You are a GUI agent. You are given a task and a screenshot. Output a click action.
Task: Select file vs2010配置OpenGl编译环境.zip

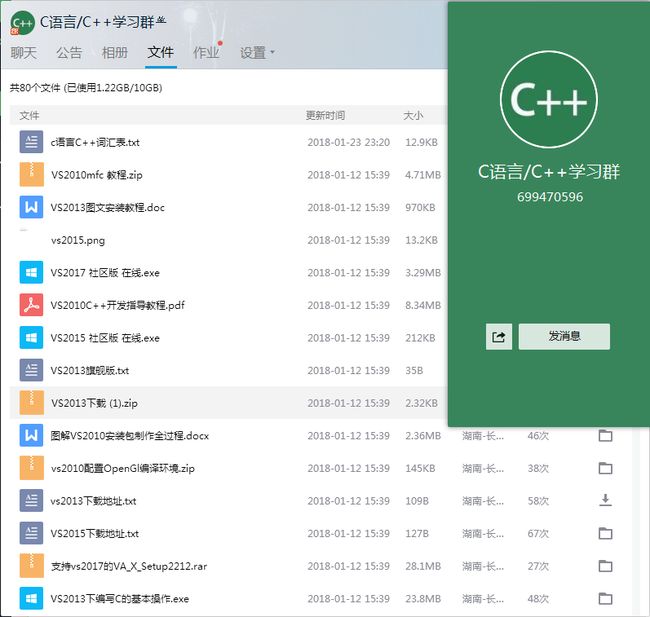click(x=122, y=468)
